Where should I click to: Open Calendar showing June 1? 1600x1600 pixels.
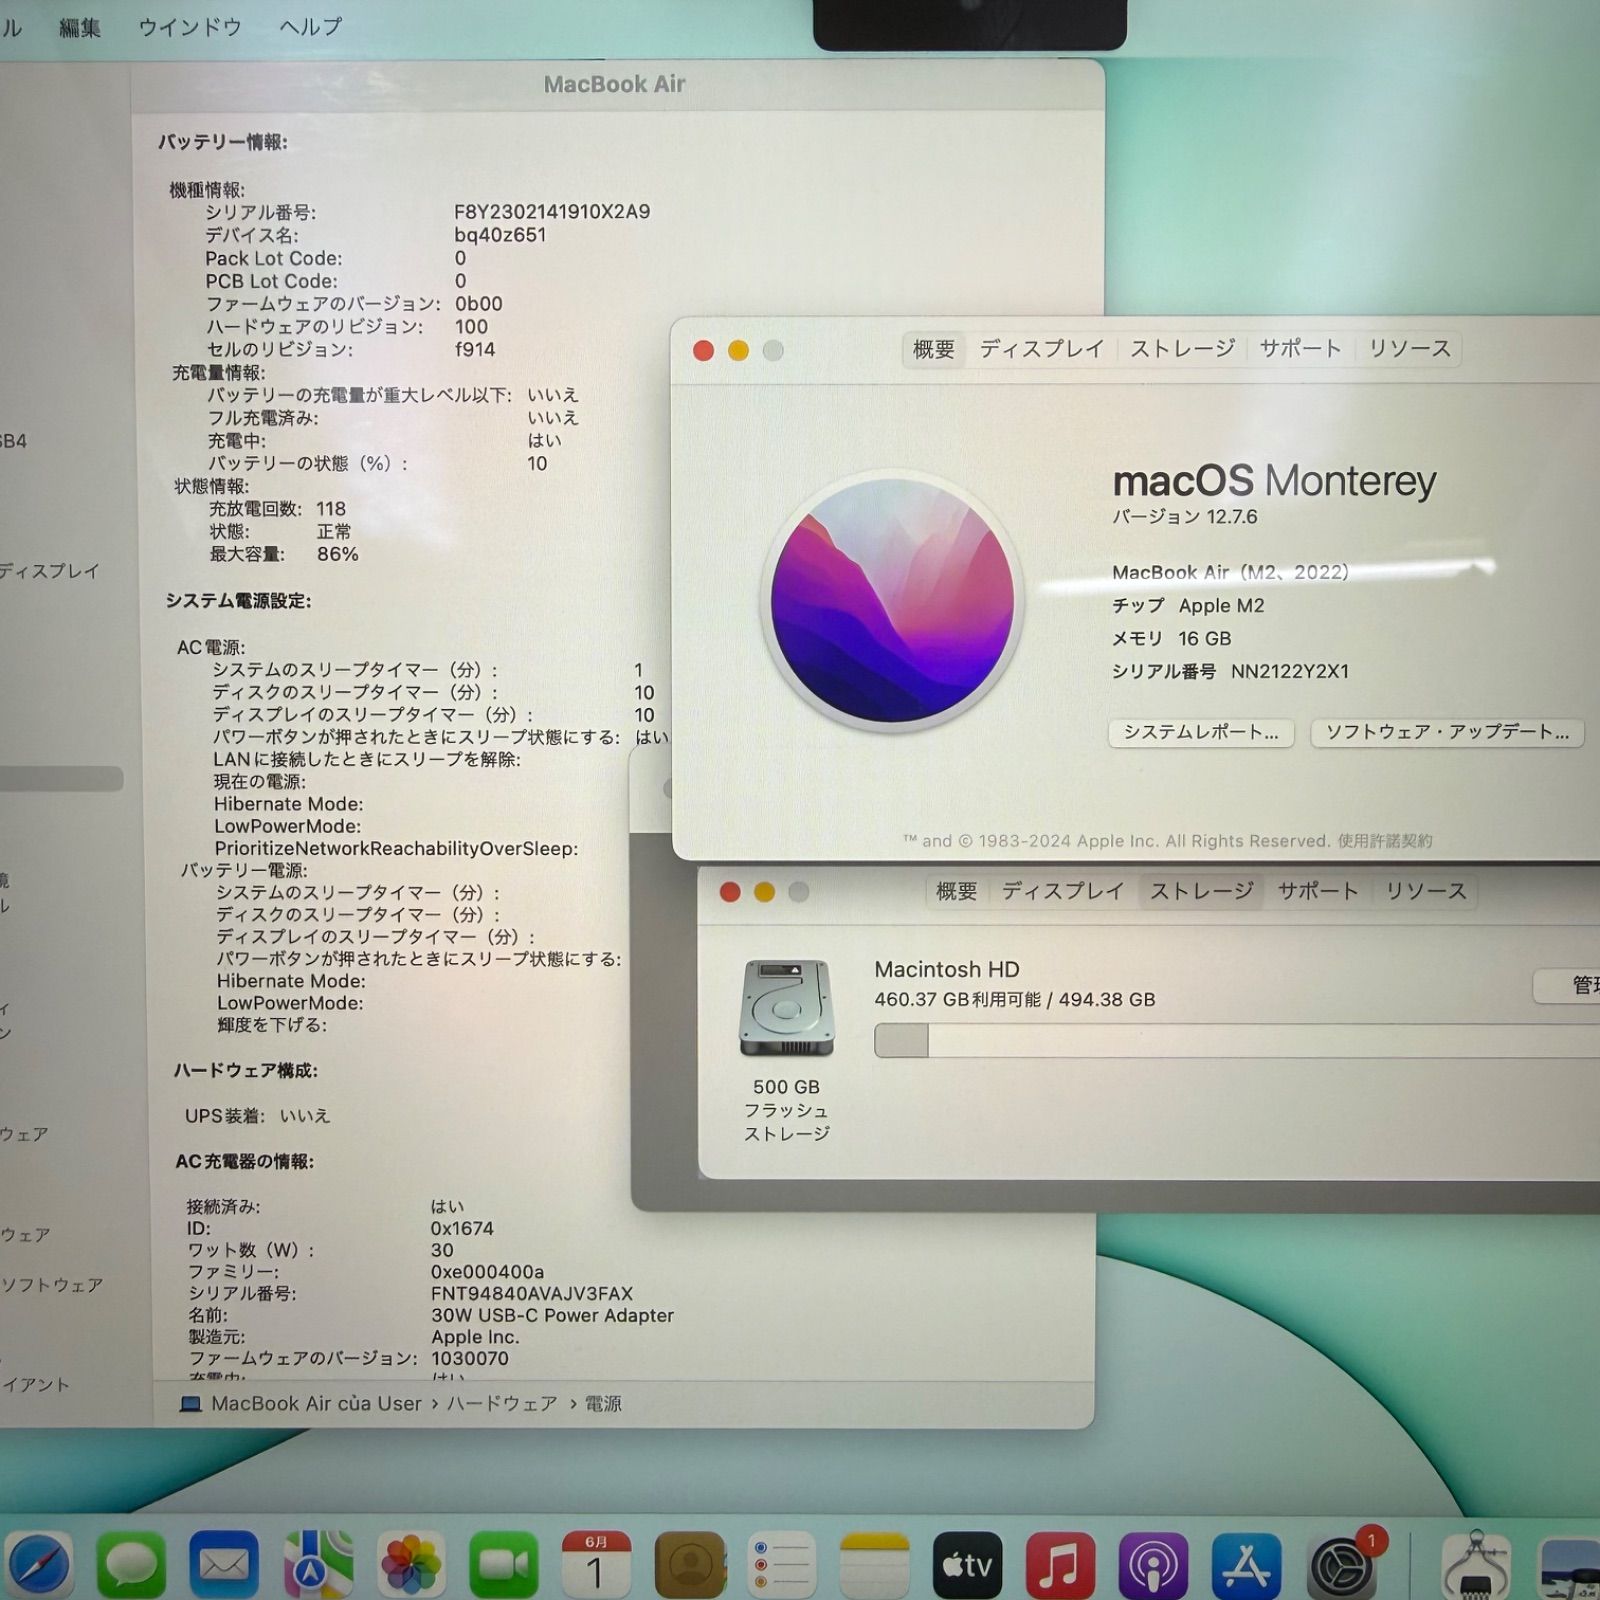tap(596, 1564)
